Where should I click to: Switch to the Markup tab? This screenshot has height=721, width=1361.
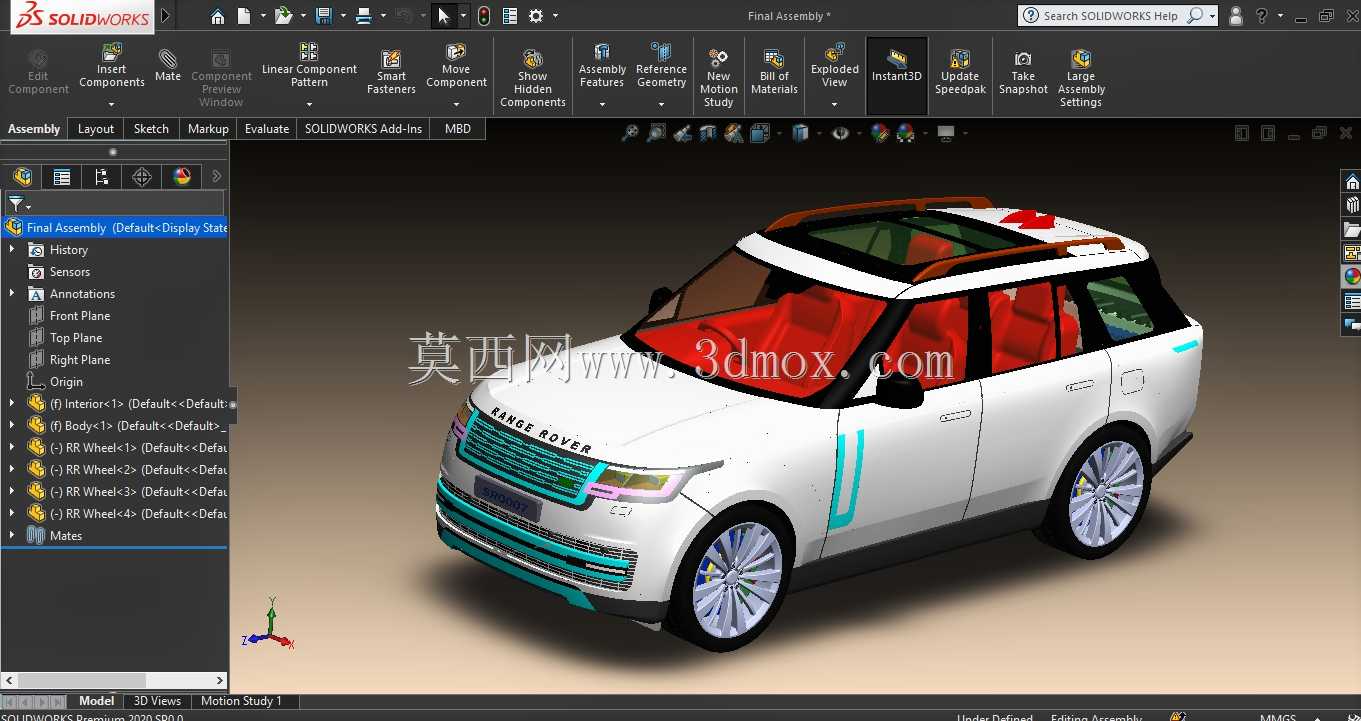coord(208,129)
